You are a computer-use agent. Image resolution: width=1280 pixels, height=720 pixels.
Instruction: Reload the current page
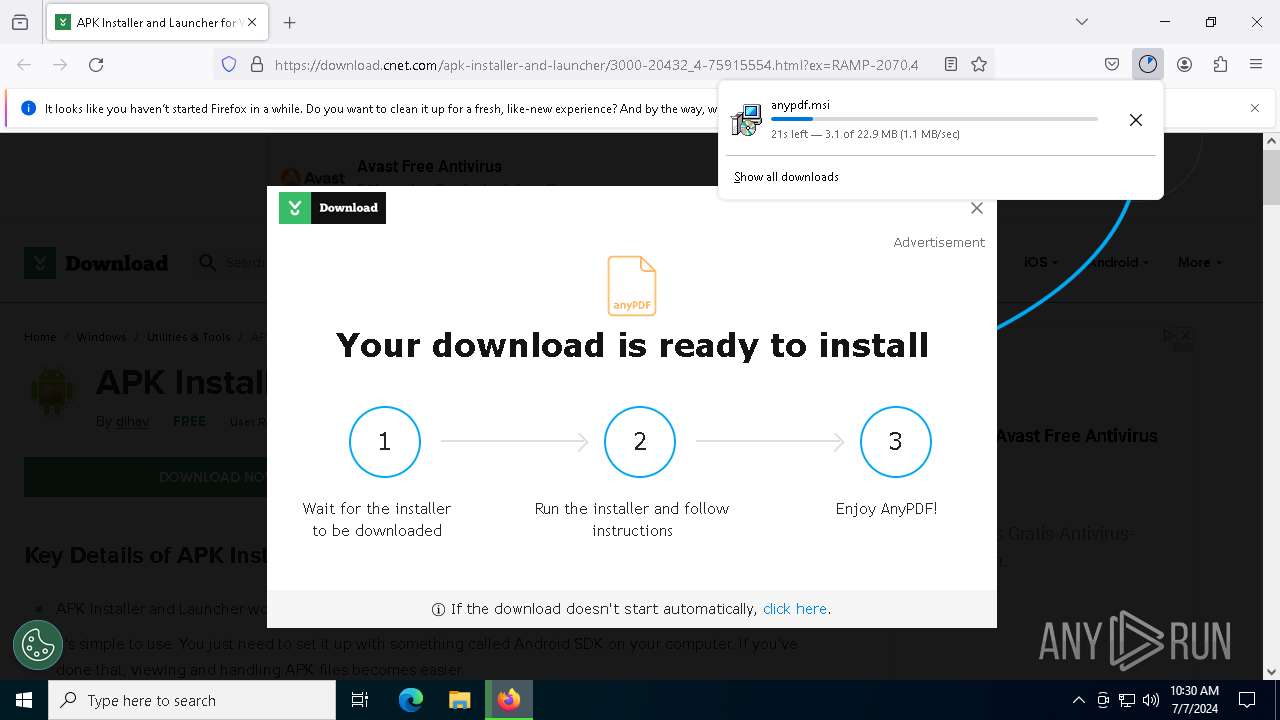tap(96, 64)
